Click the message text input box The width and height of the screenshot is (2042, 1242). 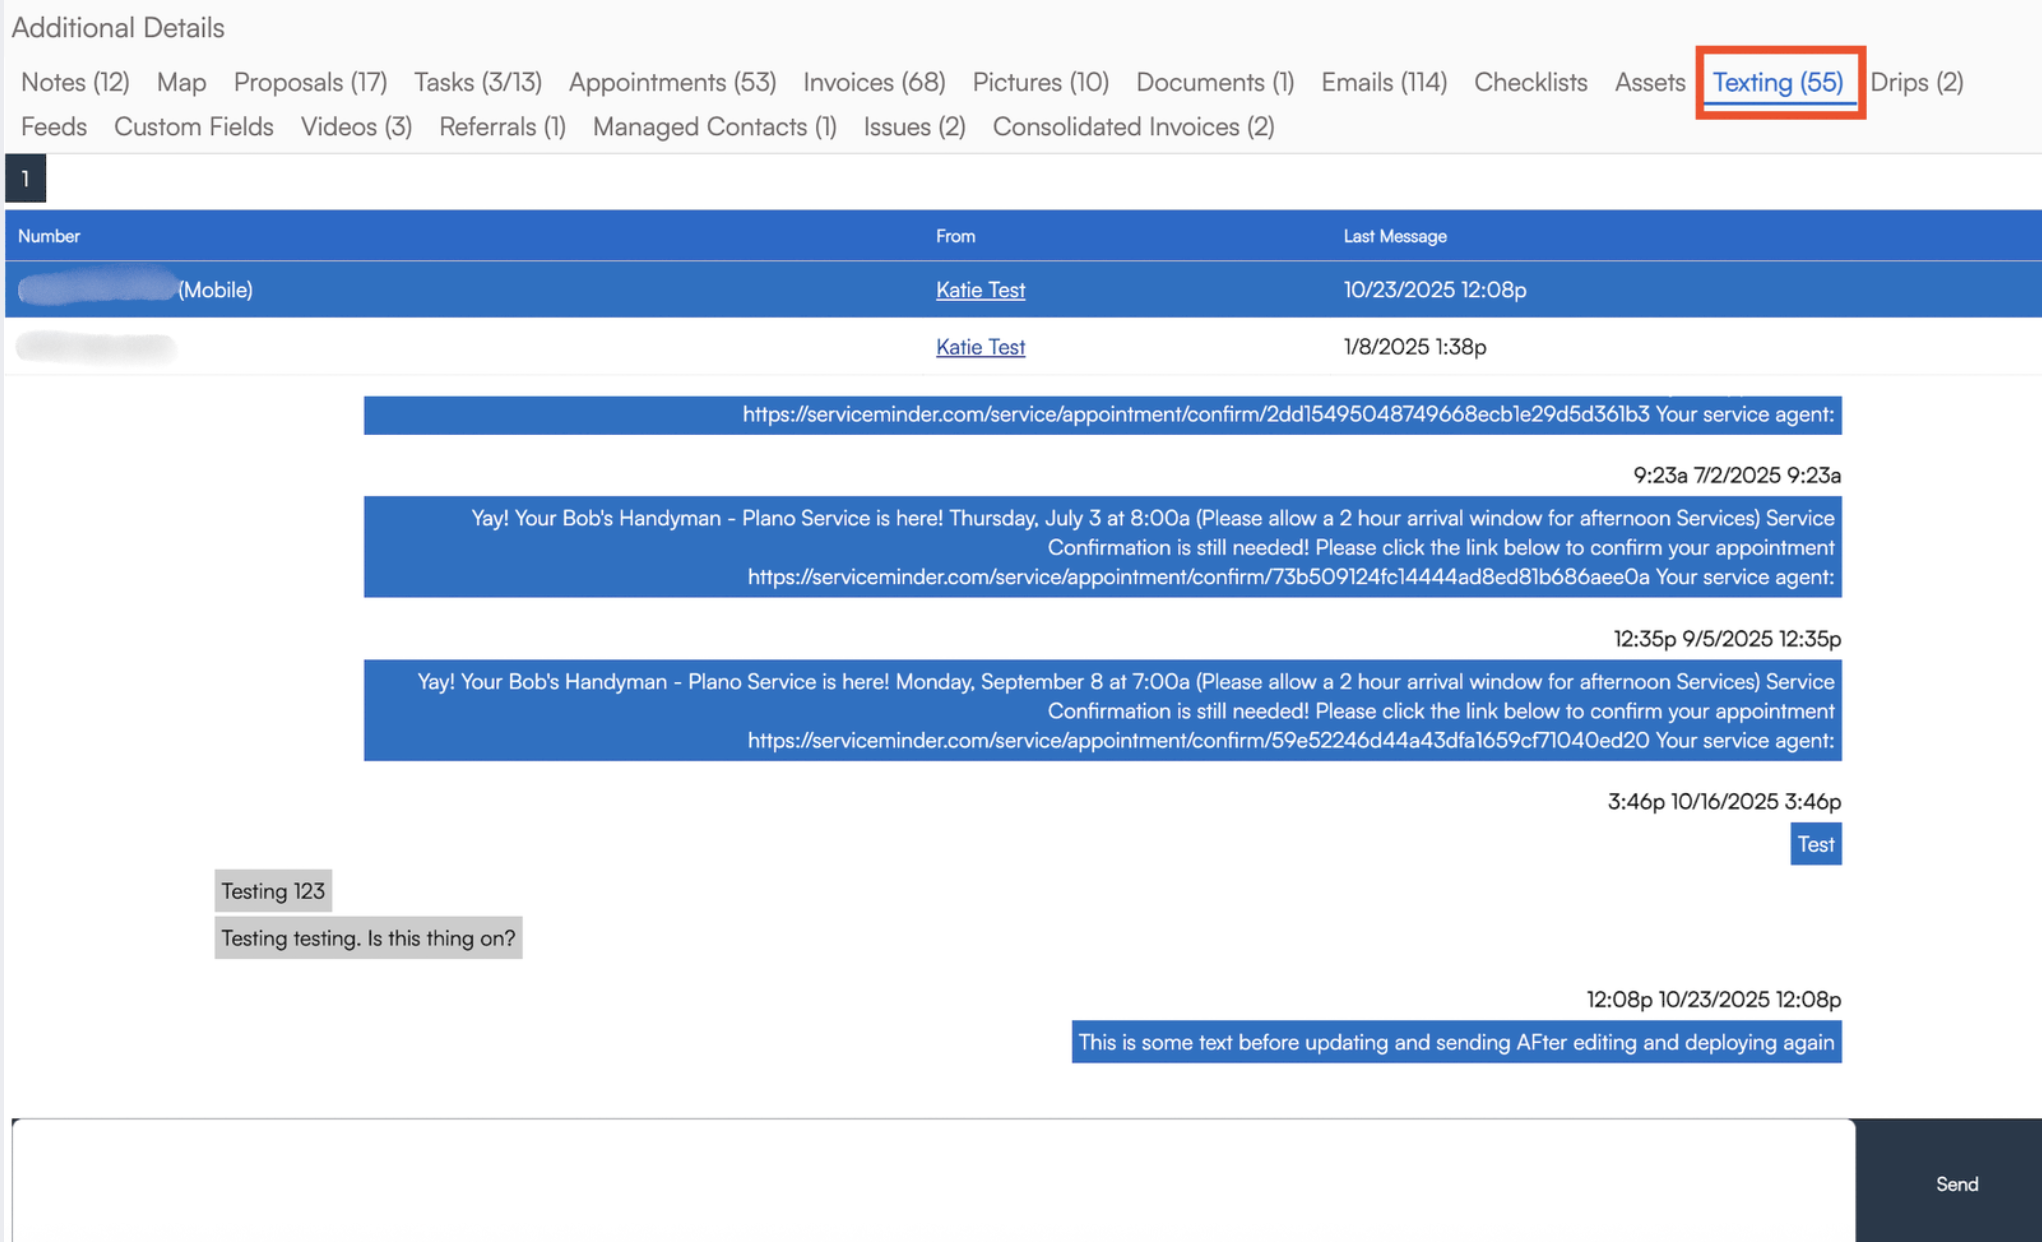point(932,1180)
